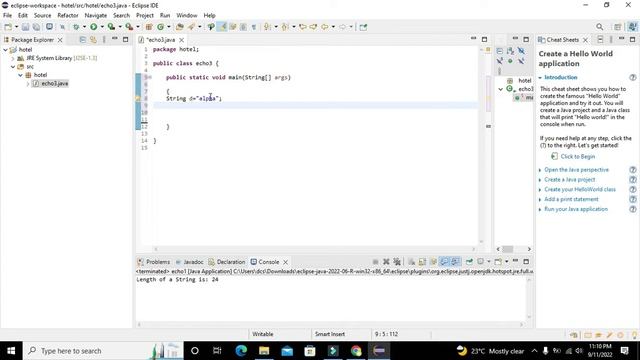This screenshot has height=360, width=640.
Task: Close the echo3.java editor tab
Action: 182,40
